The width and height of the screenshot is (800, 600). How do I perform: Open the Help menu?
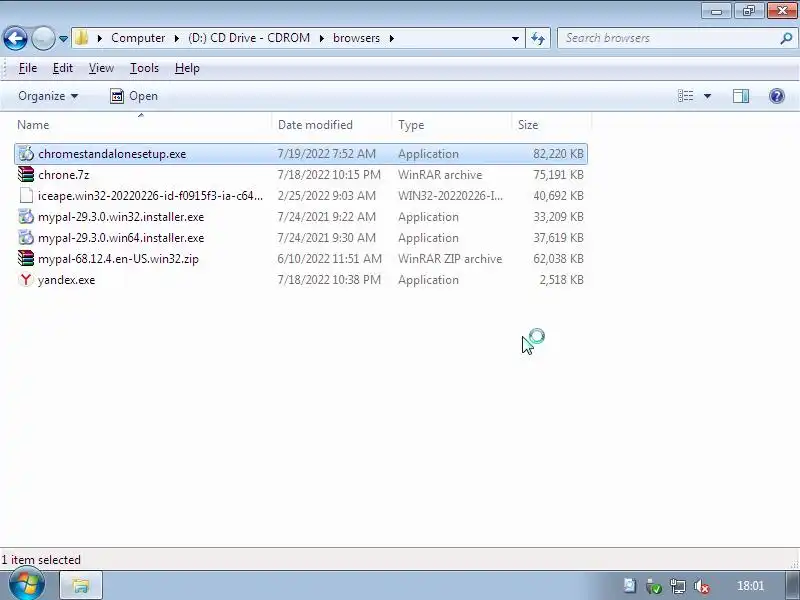tap(187, 68)
